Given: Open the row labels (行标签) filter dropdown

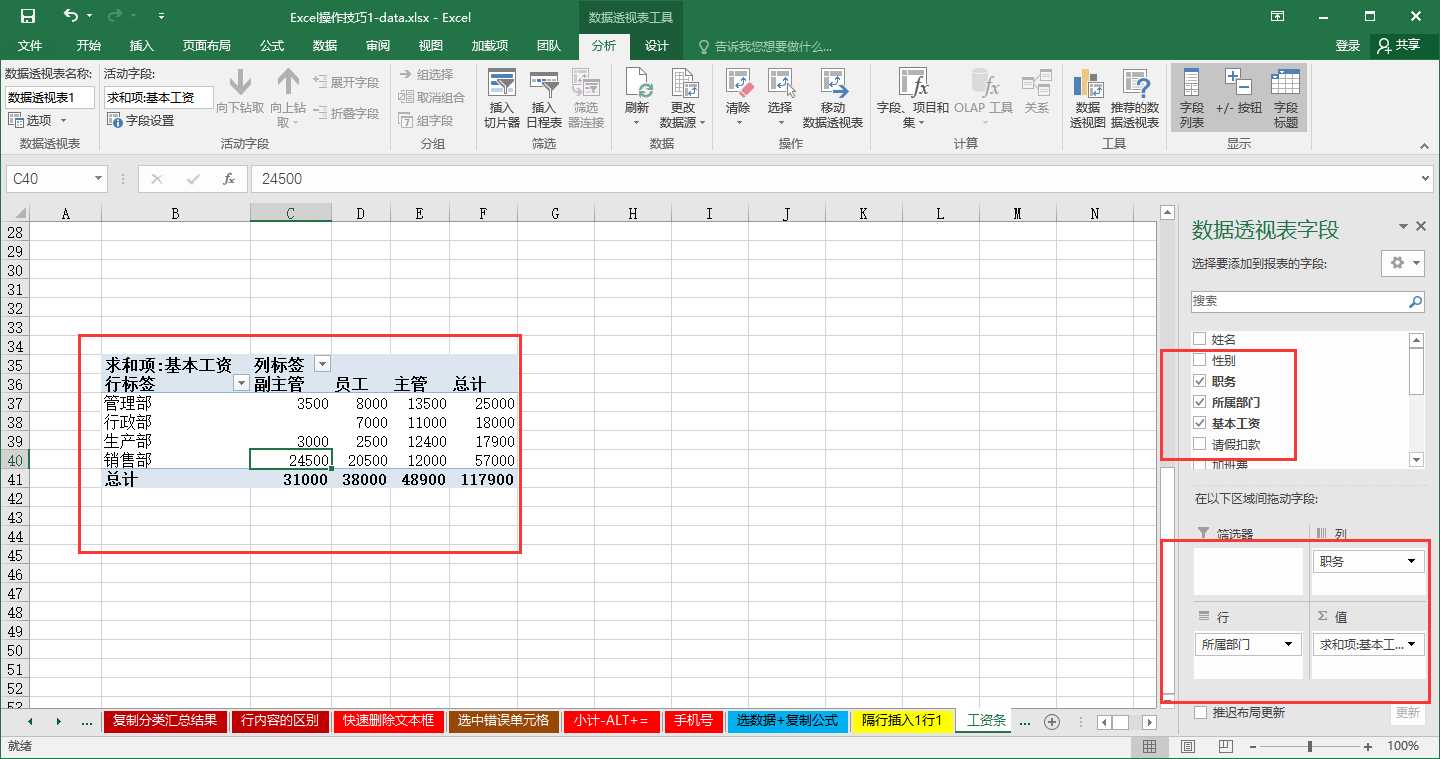Looking at the screenshot, I should [241, 383].
